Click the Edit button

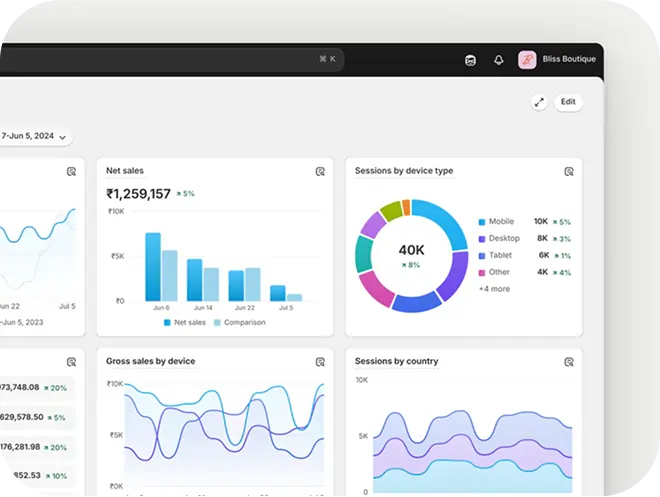point(568,102)
